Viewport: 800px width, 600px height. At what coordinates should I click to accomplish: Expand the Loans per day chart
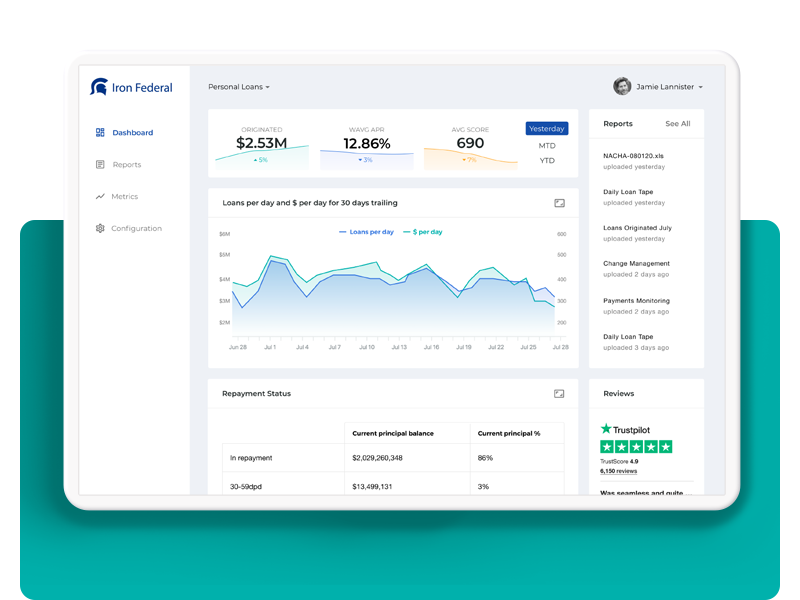coord(559,203)
